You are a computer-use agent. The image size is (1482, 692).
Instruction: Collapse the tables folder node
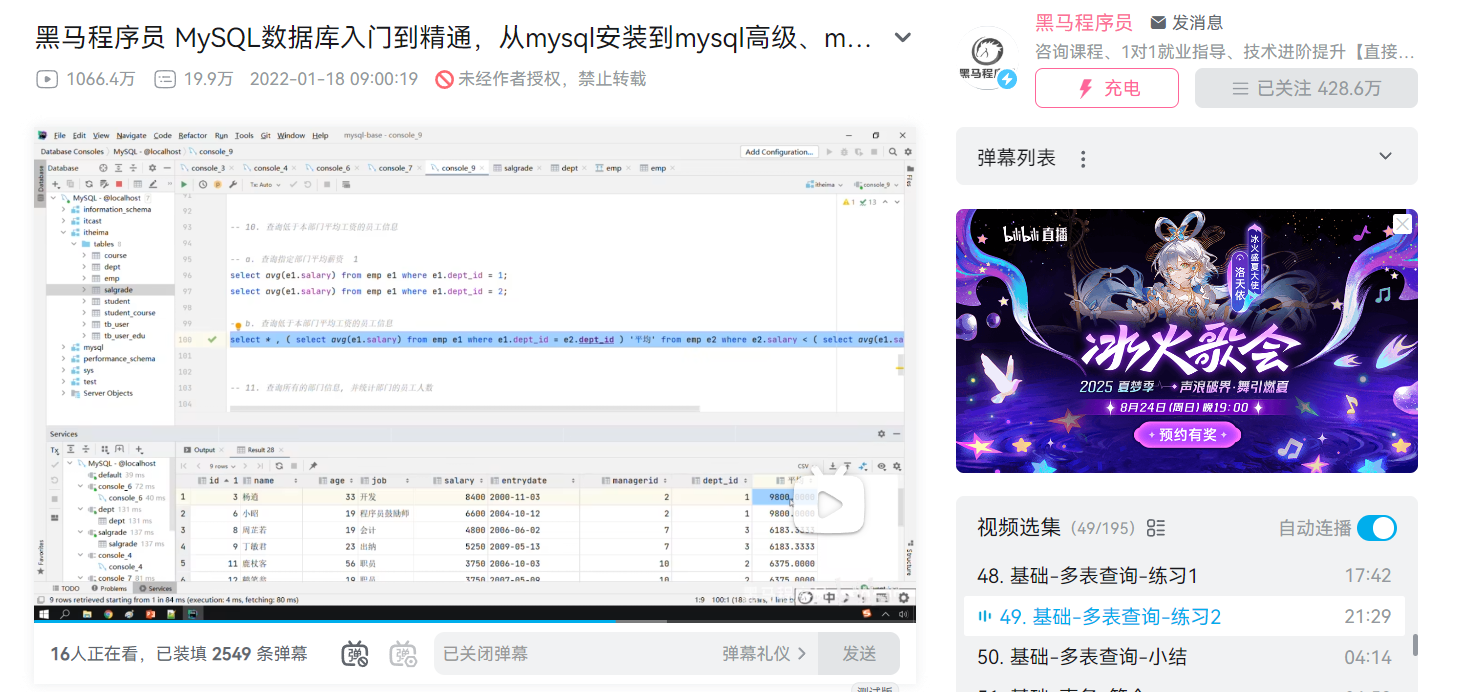coord(74,244)
